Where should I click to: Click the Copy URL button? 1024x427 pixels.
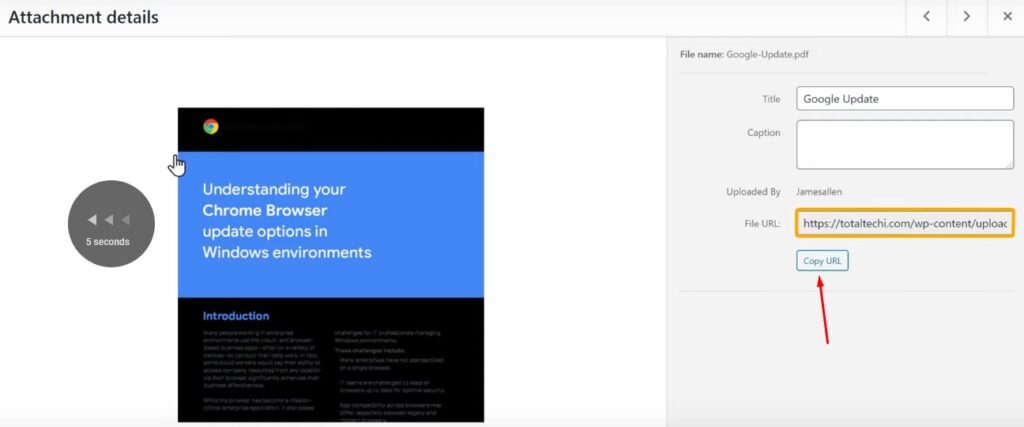click(822, 261)
